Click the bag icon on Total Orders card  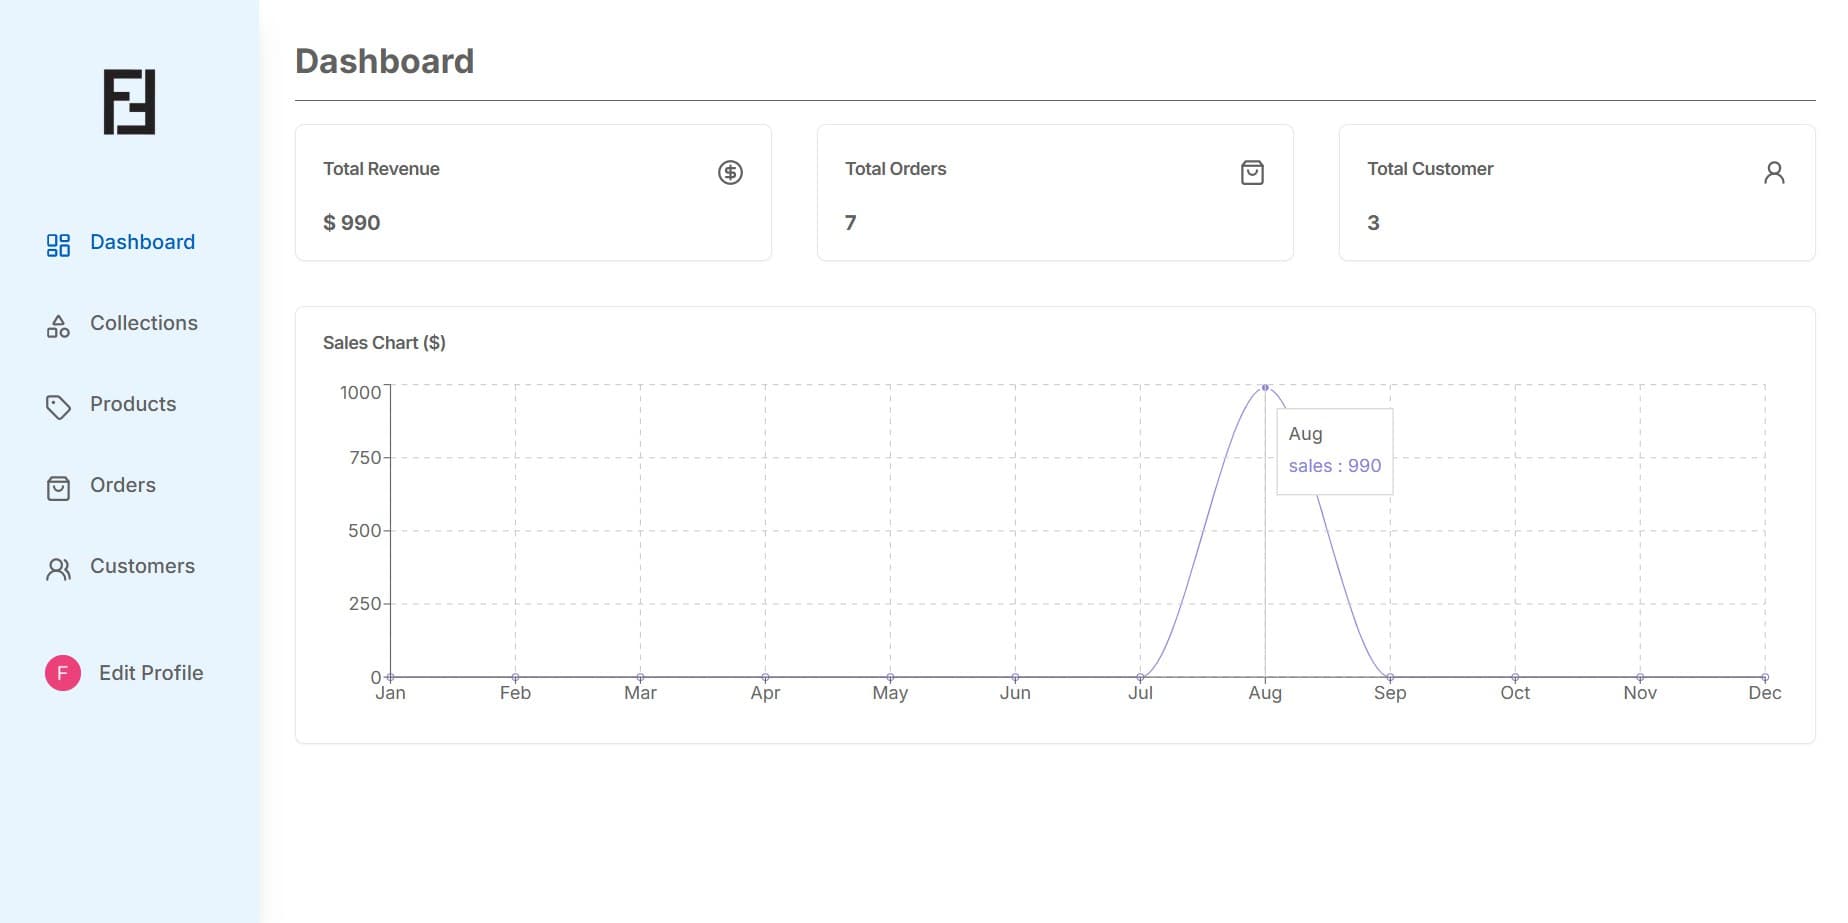tap(1252, 173)
